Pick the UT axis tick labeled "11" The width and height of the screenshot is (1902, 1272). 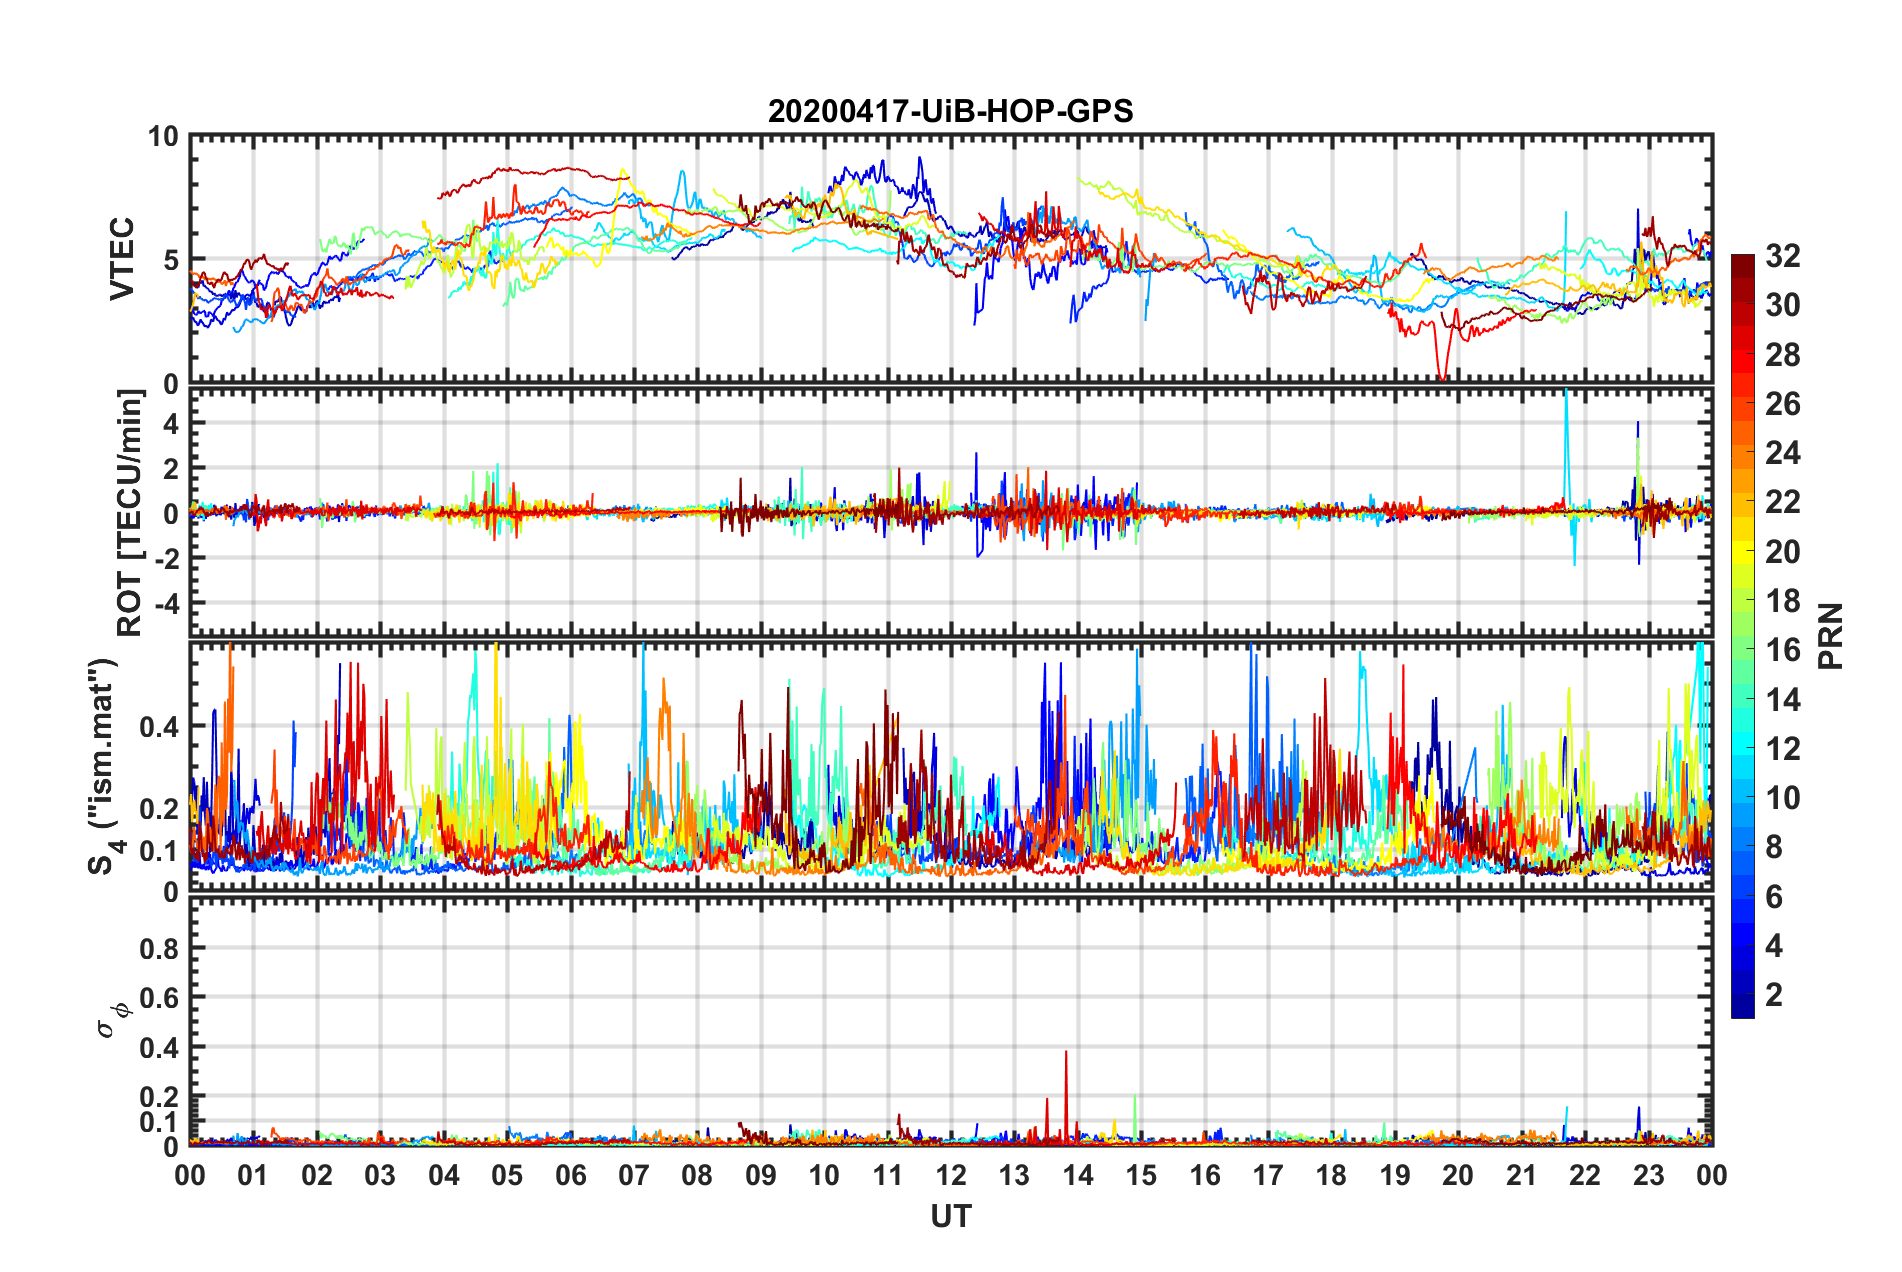[x=887, y=1175]
